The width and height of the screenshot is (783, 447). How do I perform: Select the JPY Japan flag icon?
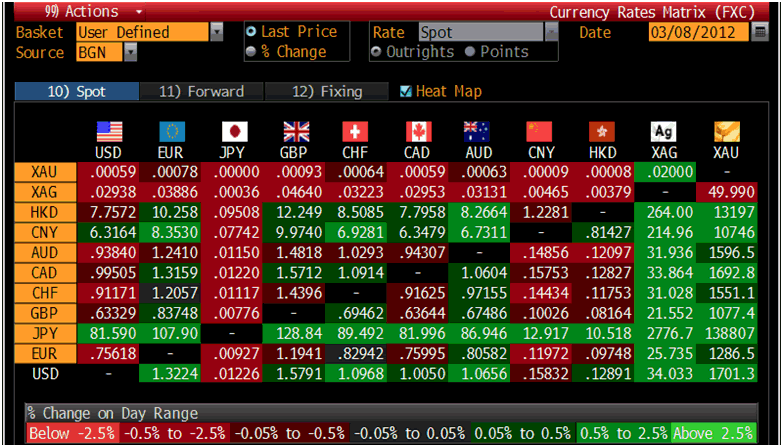tap(233, 132)
